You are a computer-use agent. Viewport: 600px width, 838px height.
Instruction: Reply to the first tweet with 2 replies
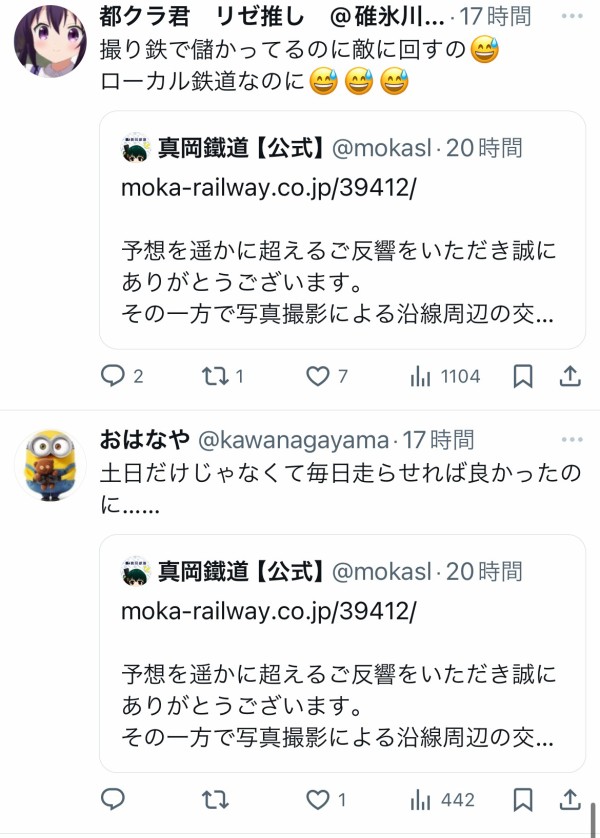[122, 376]
